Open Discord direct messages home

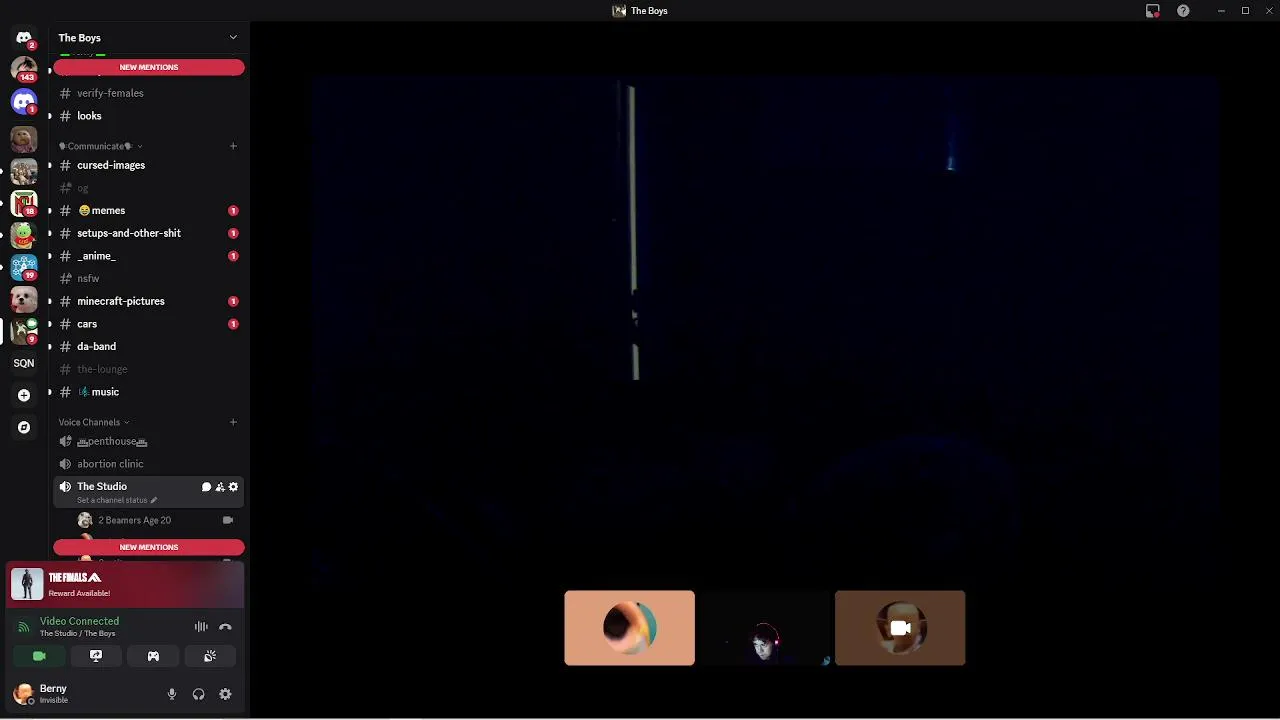(x=24, y=38)
